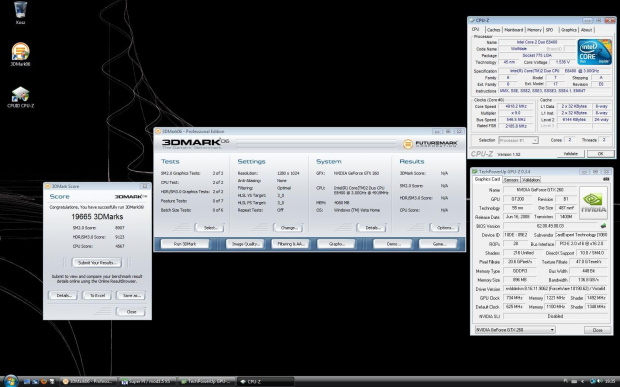Open the 3DMark06 desktop shortcut

coord(20,54)
